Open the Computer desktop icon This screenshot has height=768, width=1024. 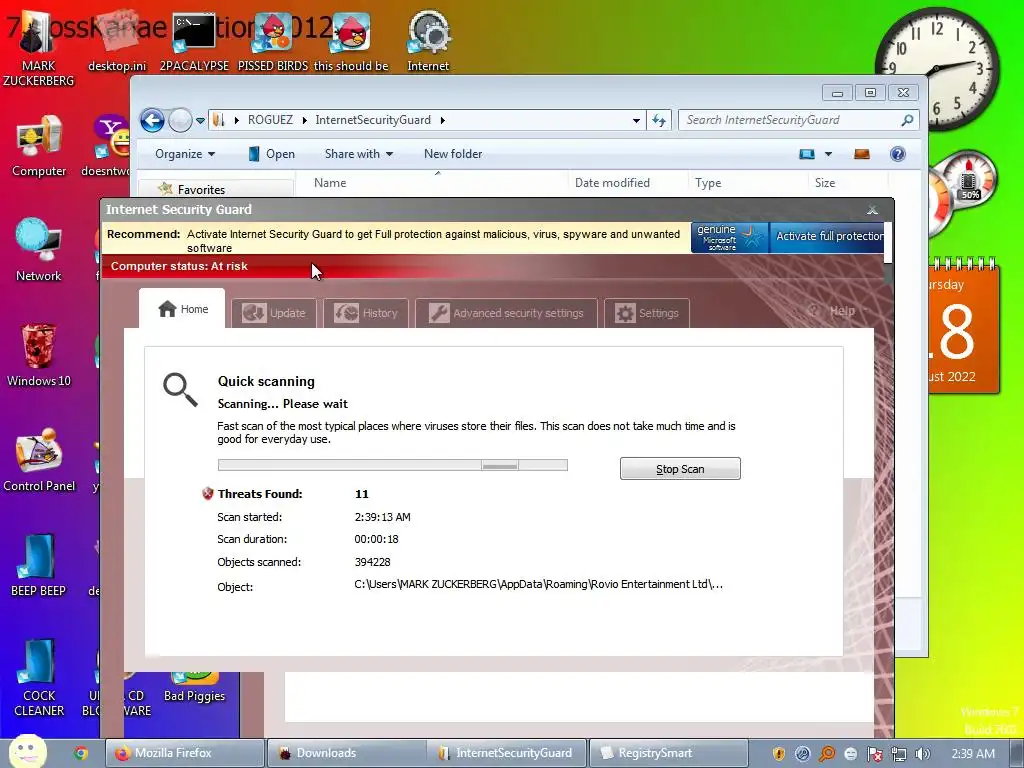click(39, 145)
